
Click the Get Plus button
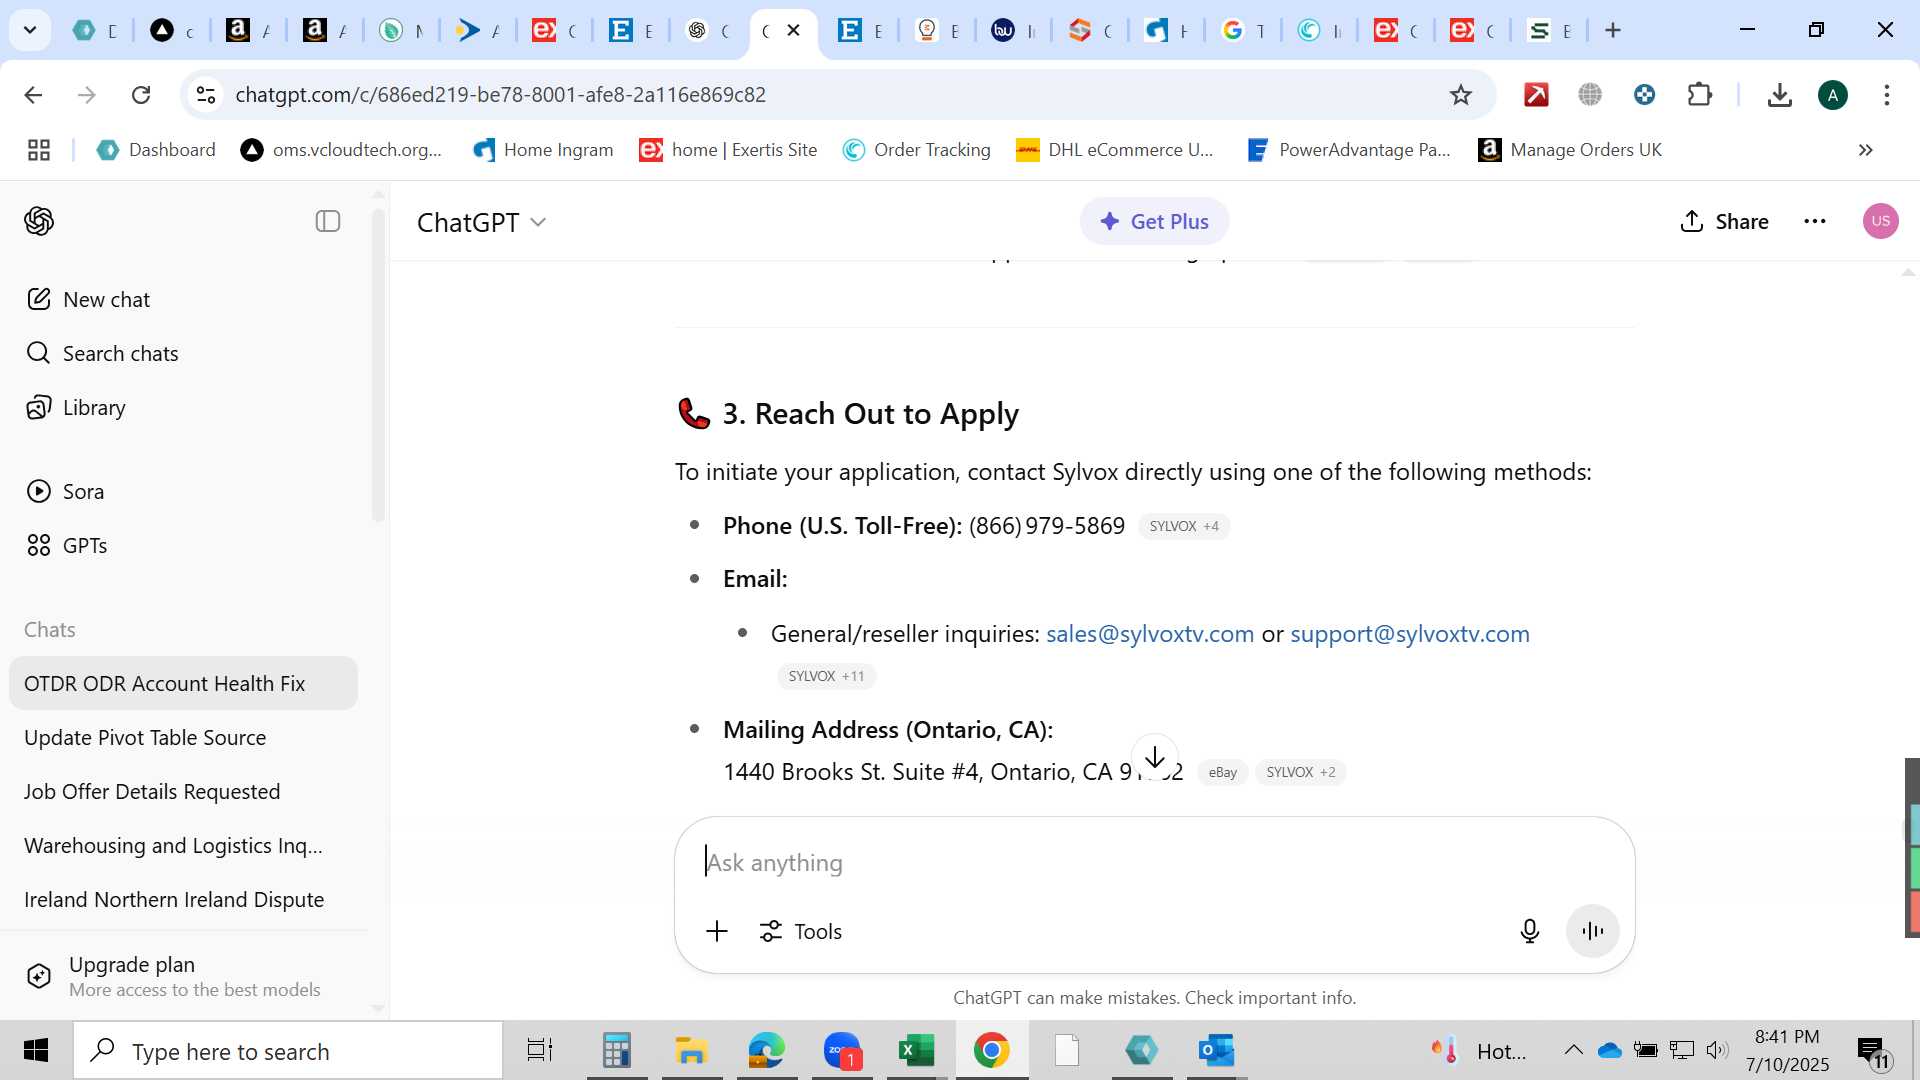pyautogui.click(x=1154, y=221)
